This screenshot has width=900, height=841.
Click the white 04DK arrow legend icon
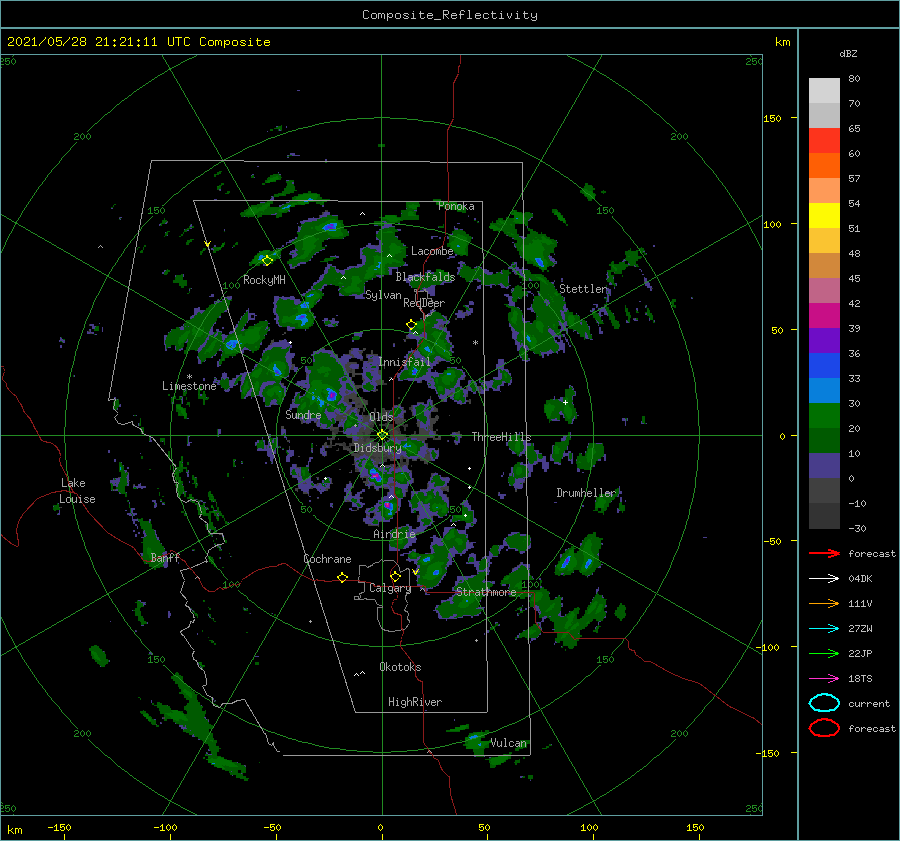824,579
